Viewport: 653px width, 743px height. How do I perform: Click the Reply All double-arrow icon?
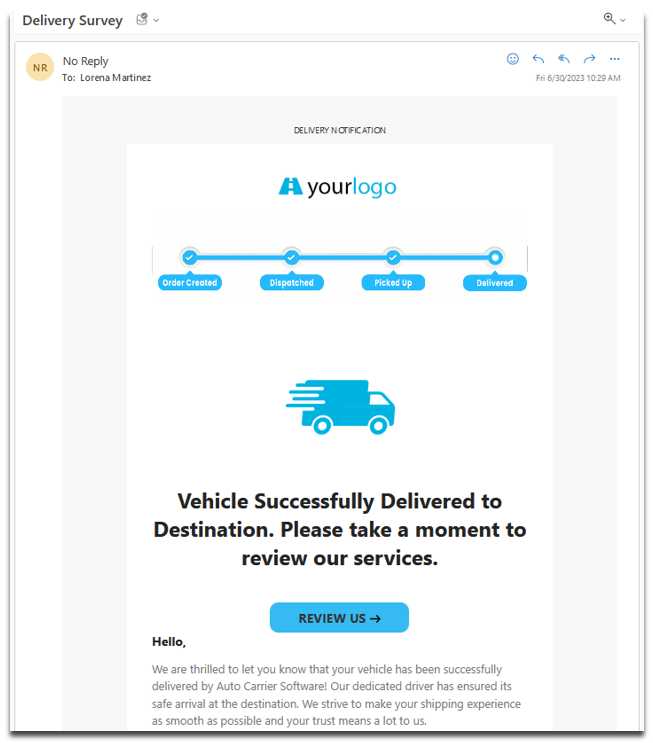pos(563,59)
